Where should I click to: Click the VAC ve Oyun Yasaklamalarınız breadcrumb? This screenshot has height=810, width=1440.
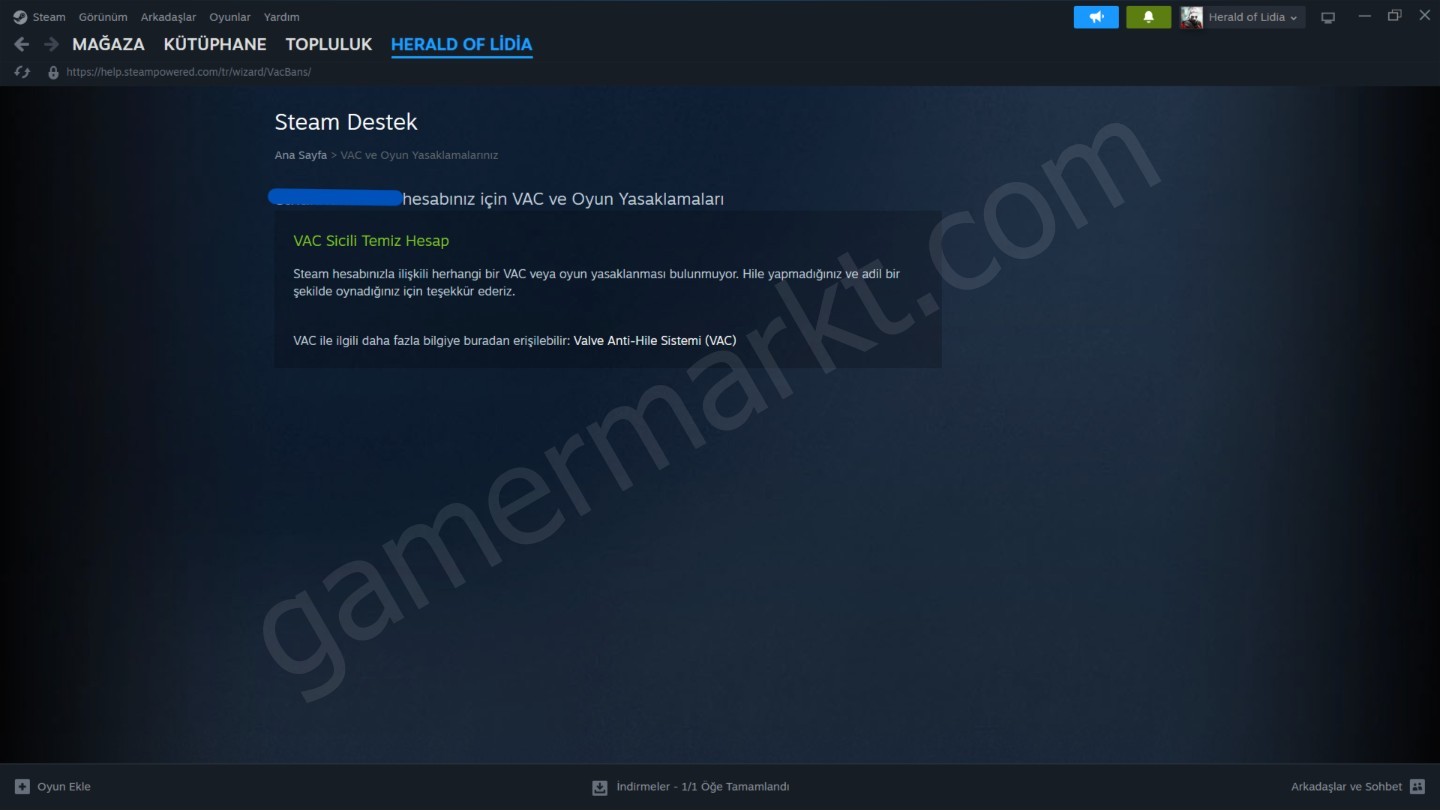coord(419,155)
